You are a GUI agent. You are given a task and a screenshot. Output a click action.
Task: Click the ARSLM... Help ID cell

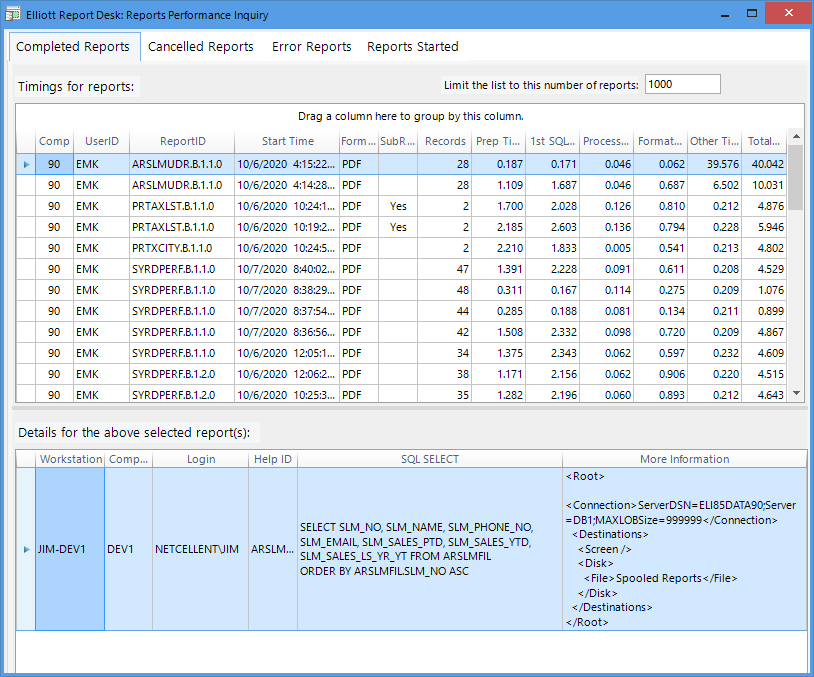[273, 549]
